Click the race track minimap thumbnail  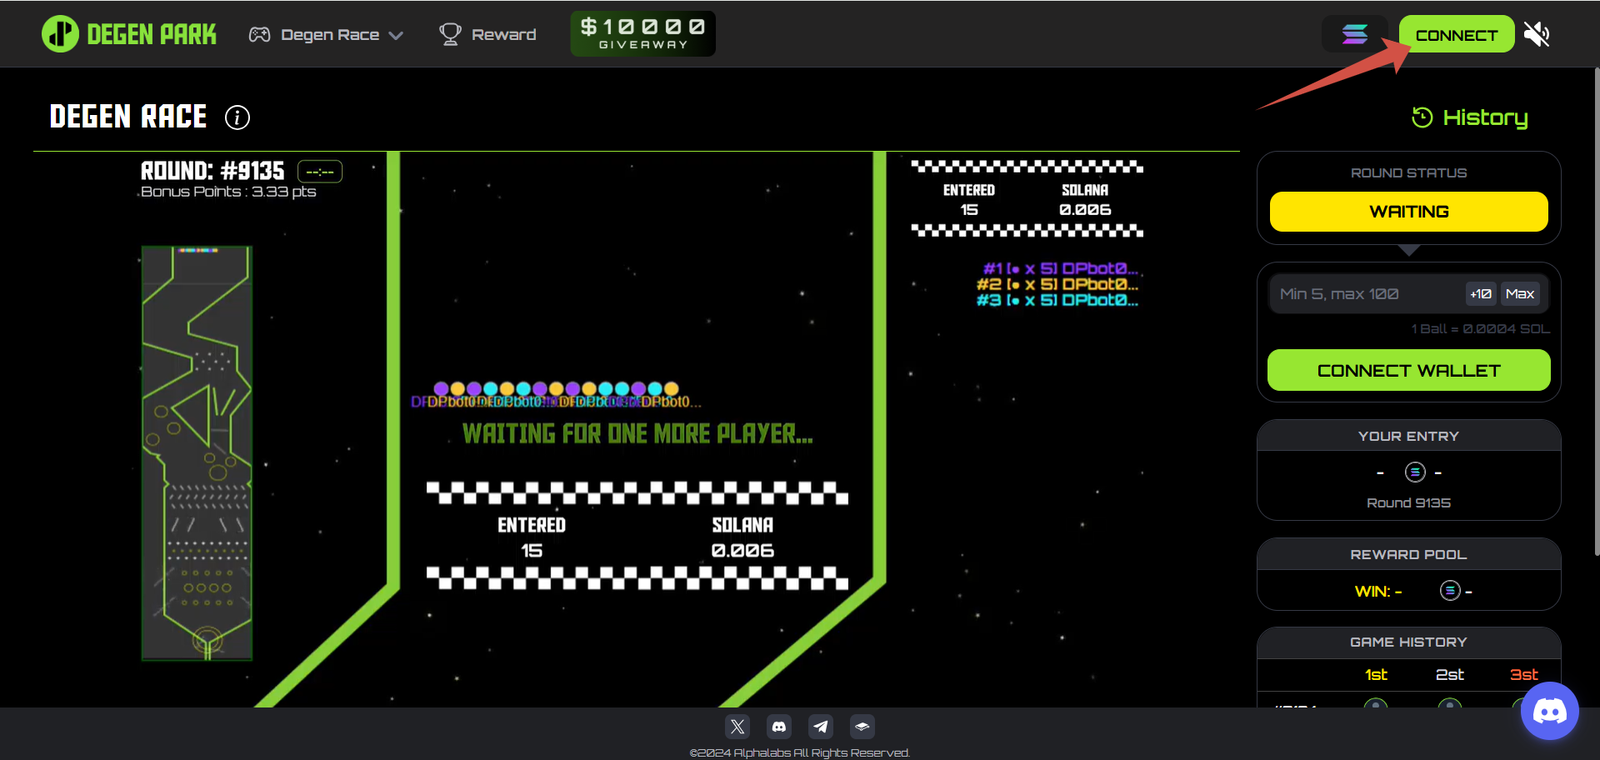[197, 453]
